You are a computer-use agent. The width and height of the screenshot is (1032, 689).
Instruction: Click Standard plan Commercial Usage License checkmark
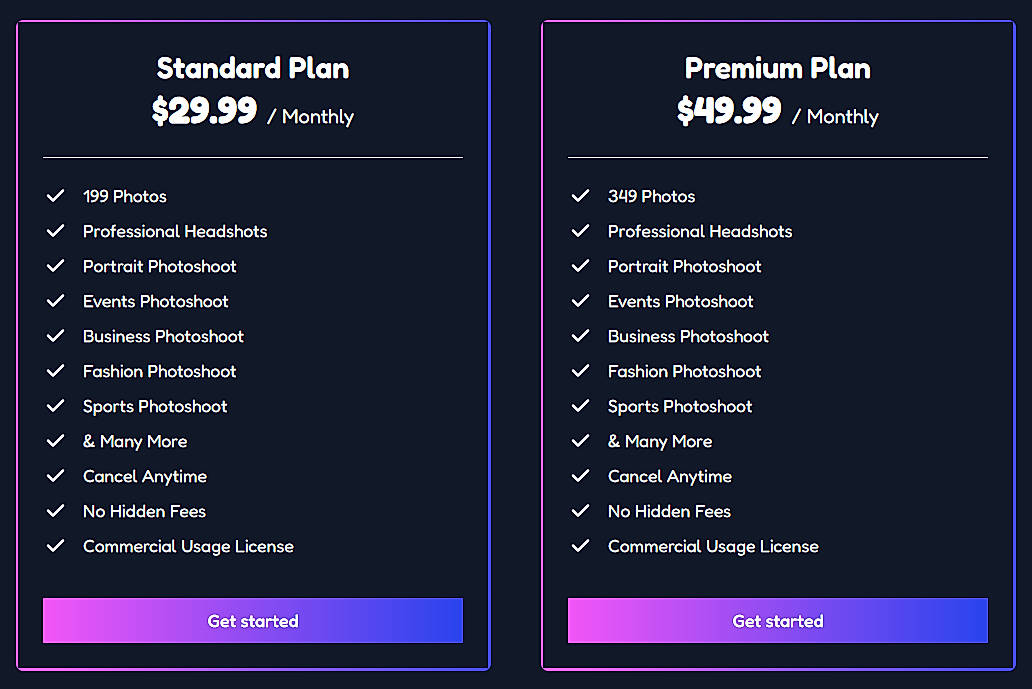(55, 546)
